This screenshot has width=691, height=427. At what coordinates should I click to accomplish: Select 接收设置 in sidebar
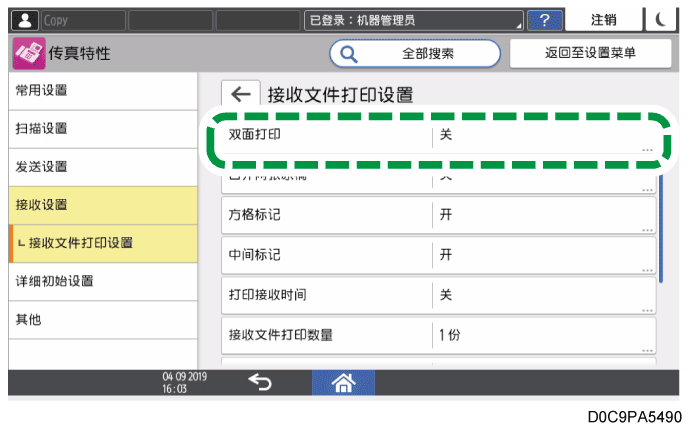[x=103, y=205]
